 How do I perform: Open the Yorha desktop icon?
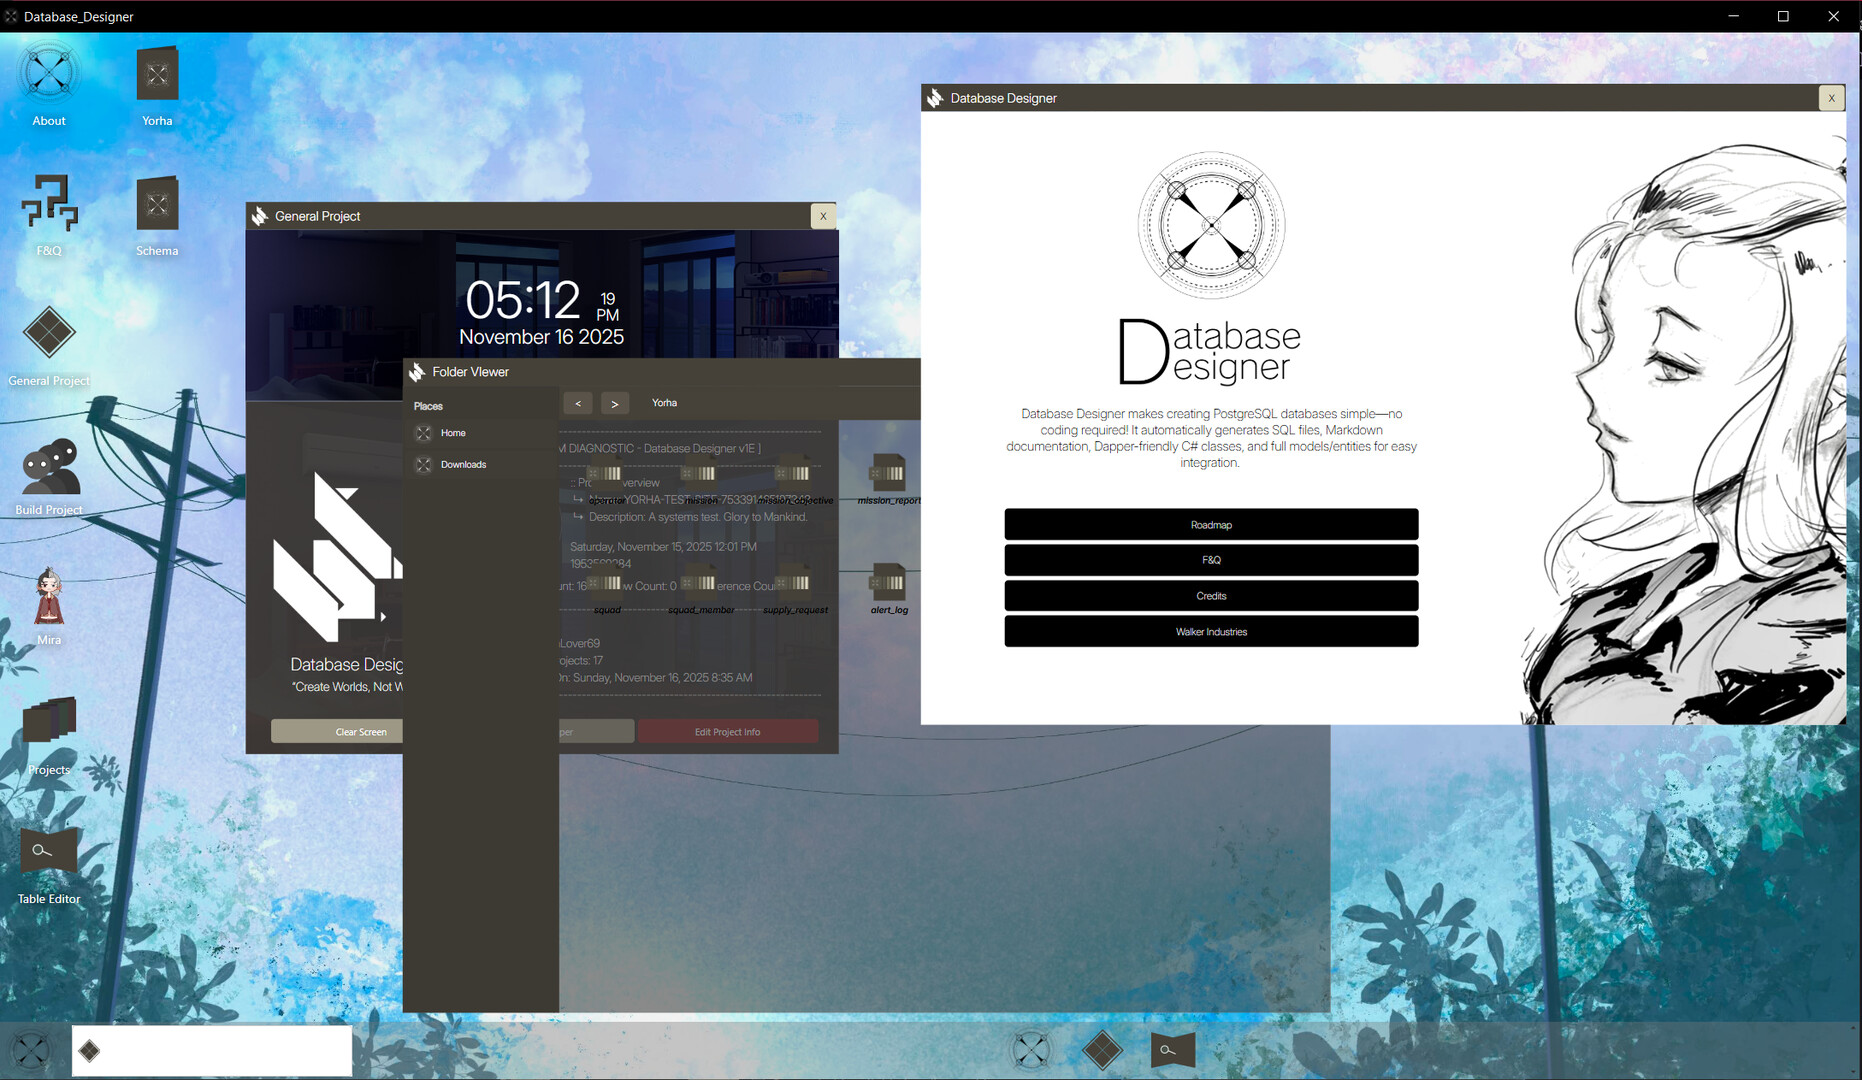click(x=156, y=73)
